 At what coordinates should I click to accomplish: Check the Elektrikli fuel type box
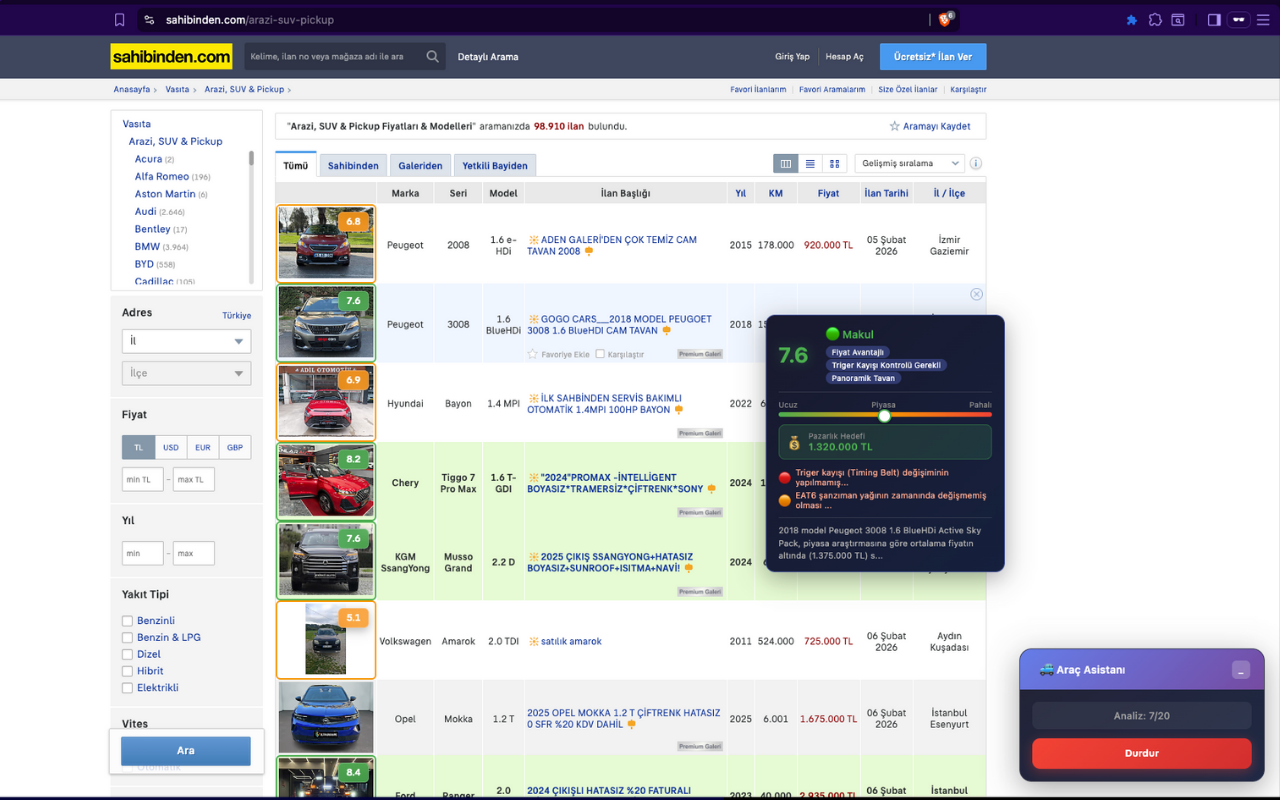[x=127, y=688]
